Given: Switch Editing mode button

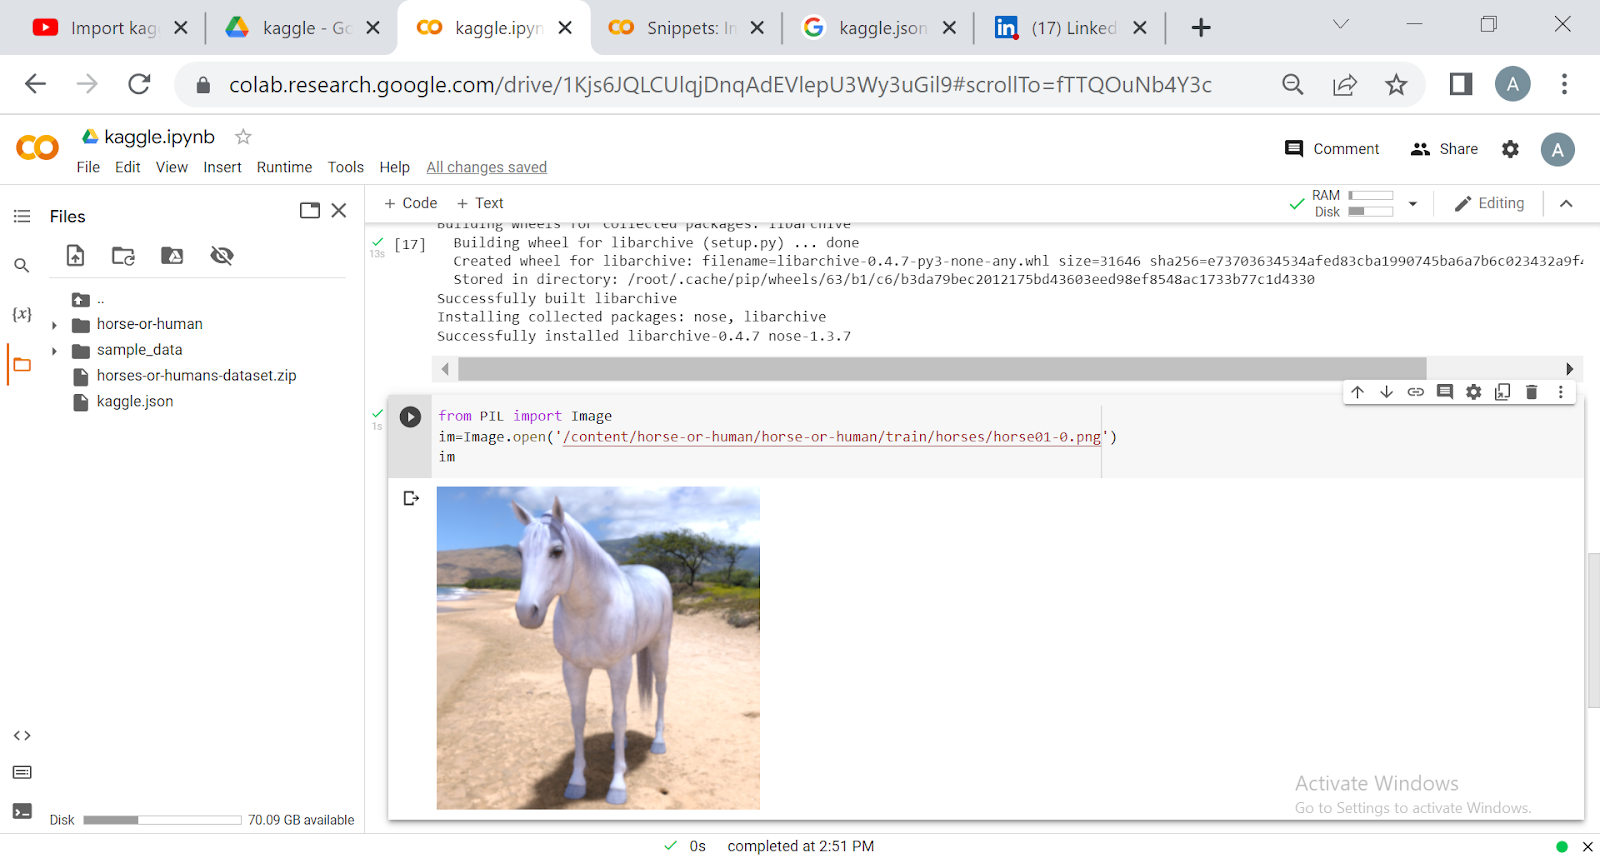Looking at the screenshot, I should pos(1489,204).
